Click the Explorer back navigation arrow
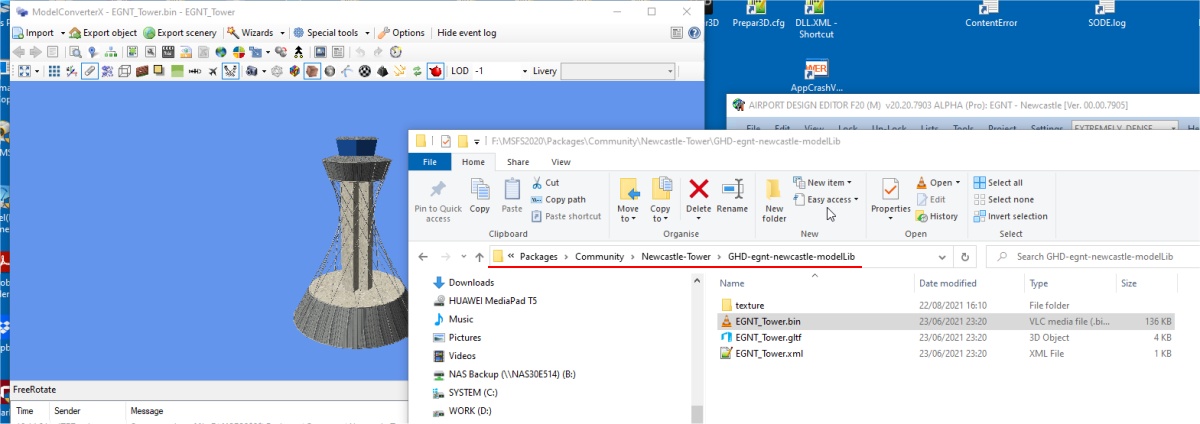1200x424 pixels. click(x=423, y=257)
